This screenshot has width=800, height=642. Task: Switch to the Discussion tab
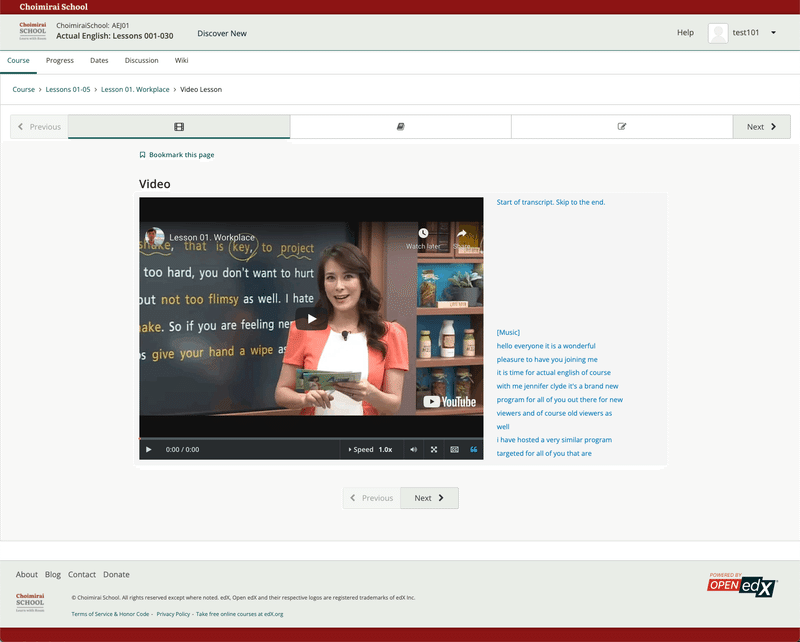tap(141, 60)
